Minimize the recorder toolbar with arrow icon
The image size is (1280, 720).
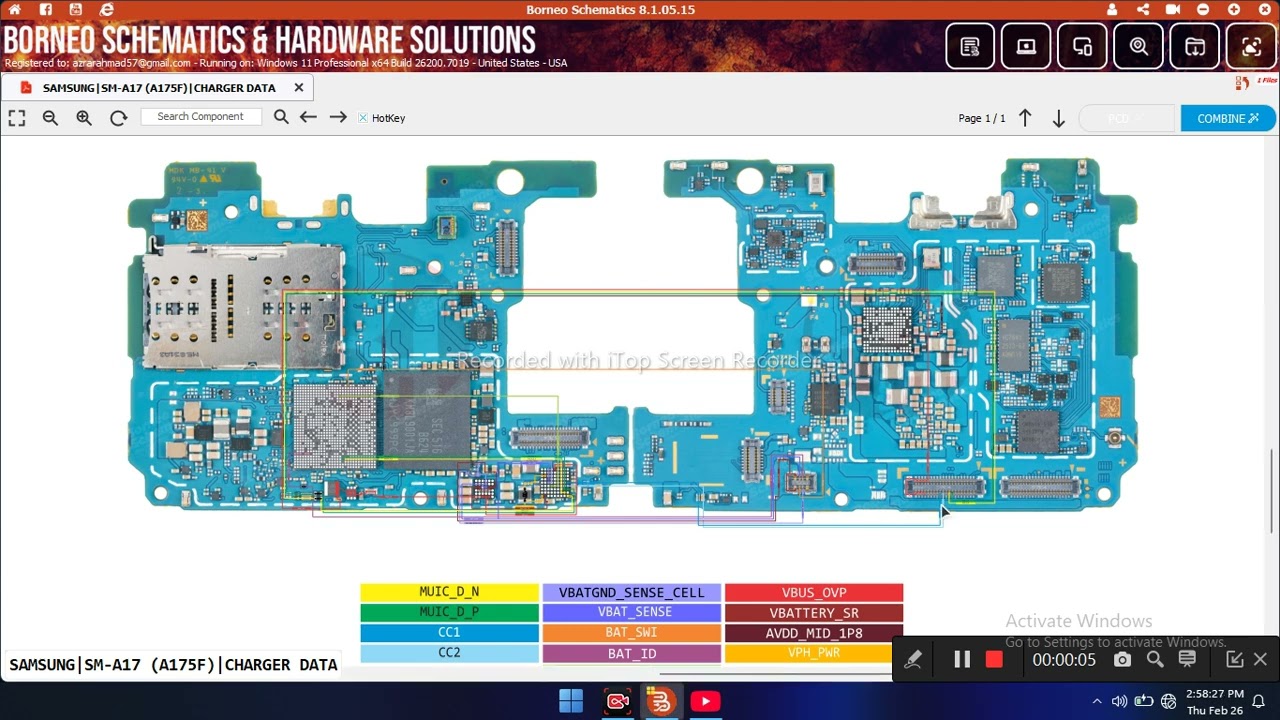point(1234,659)
